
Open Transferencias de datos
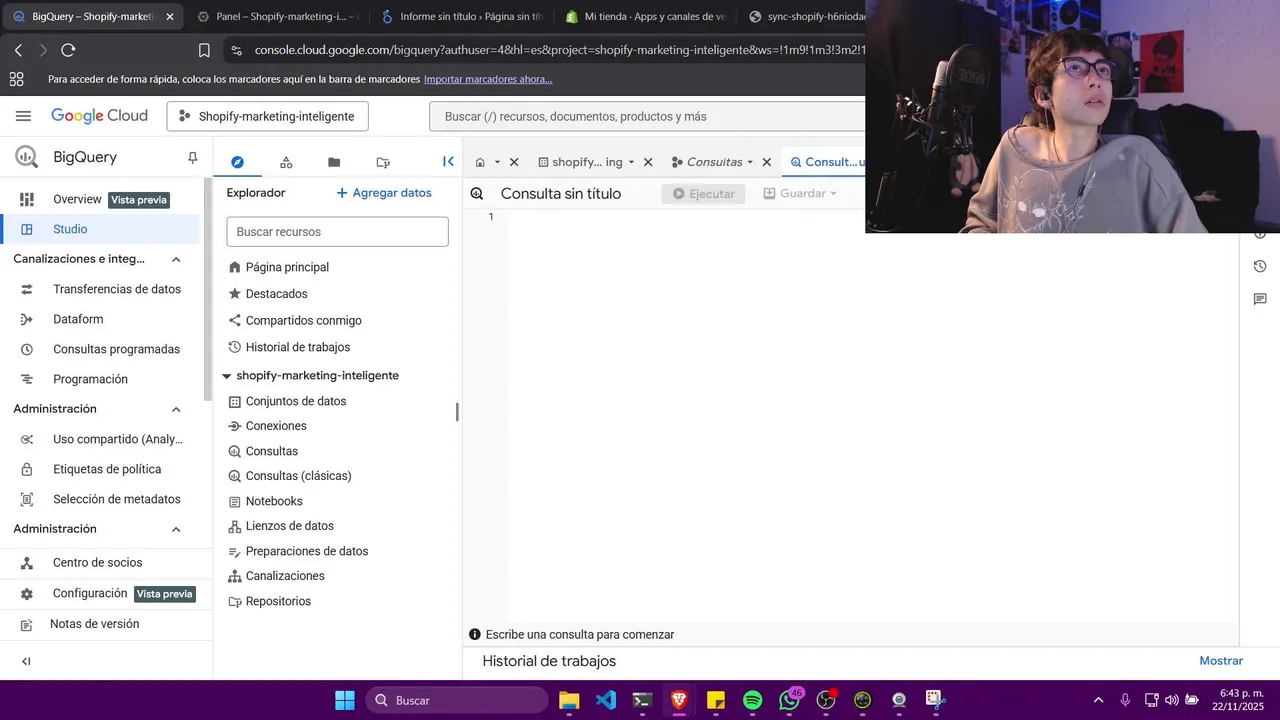pos(100,289)
